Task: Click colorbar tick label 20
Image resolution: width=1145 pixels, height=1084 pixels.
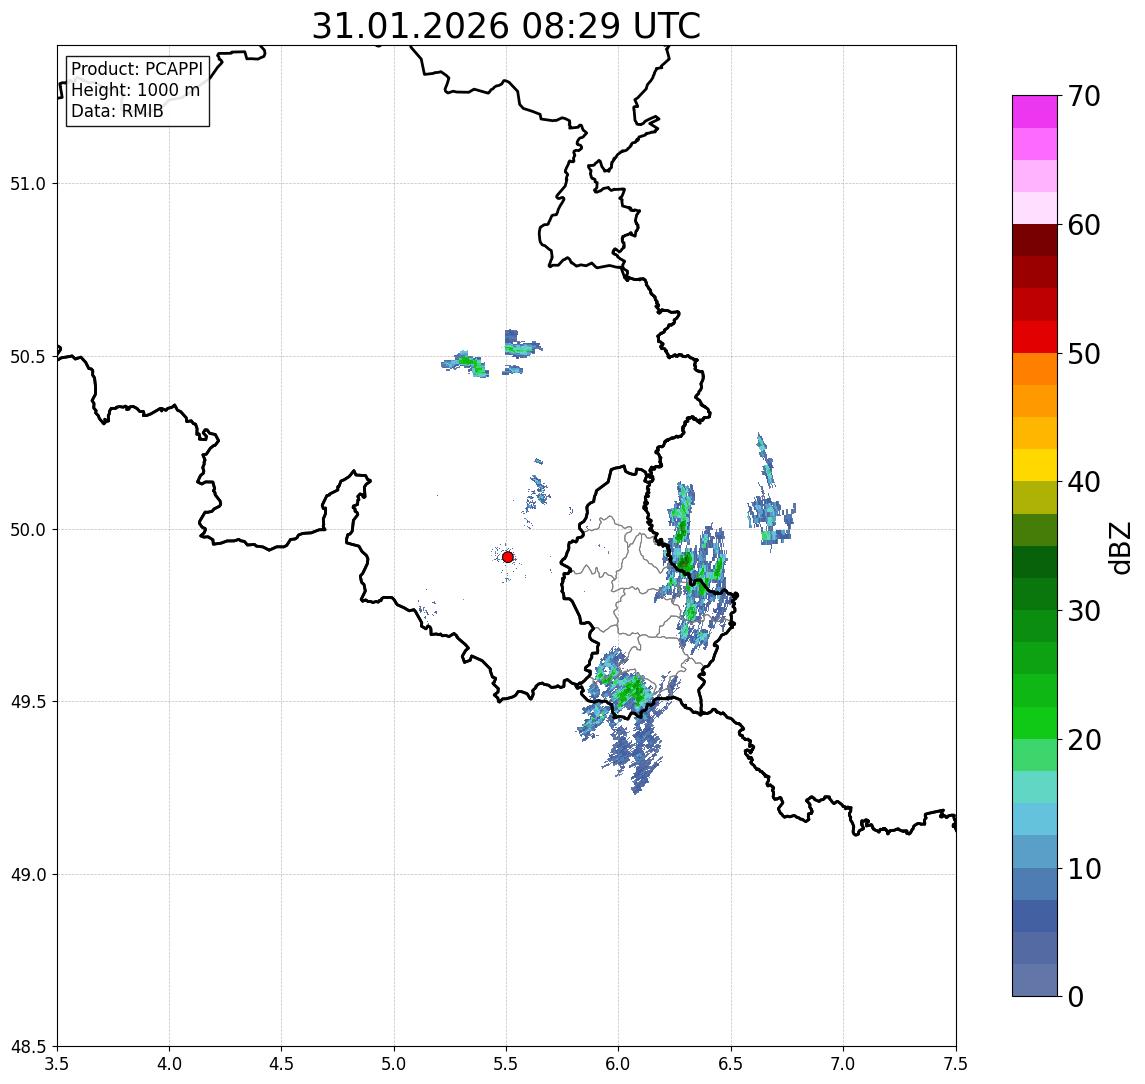Action: click(x=1084, y=739)
